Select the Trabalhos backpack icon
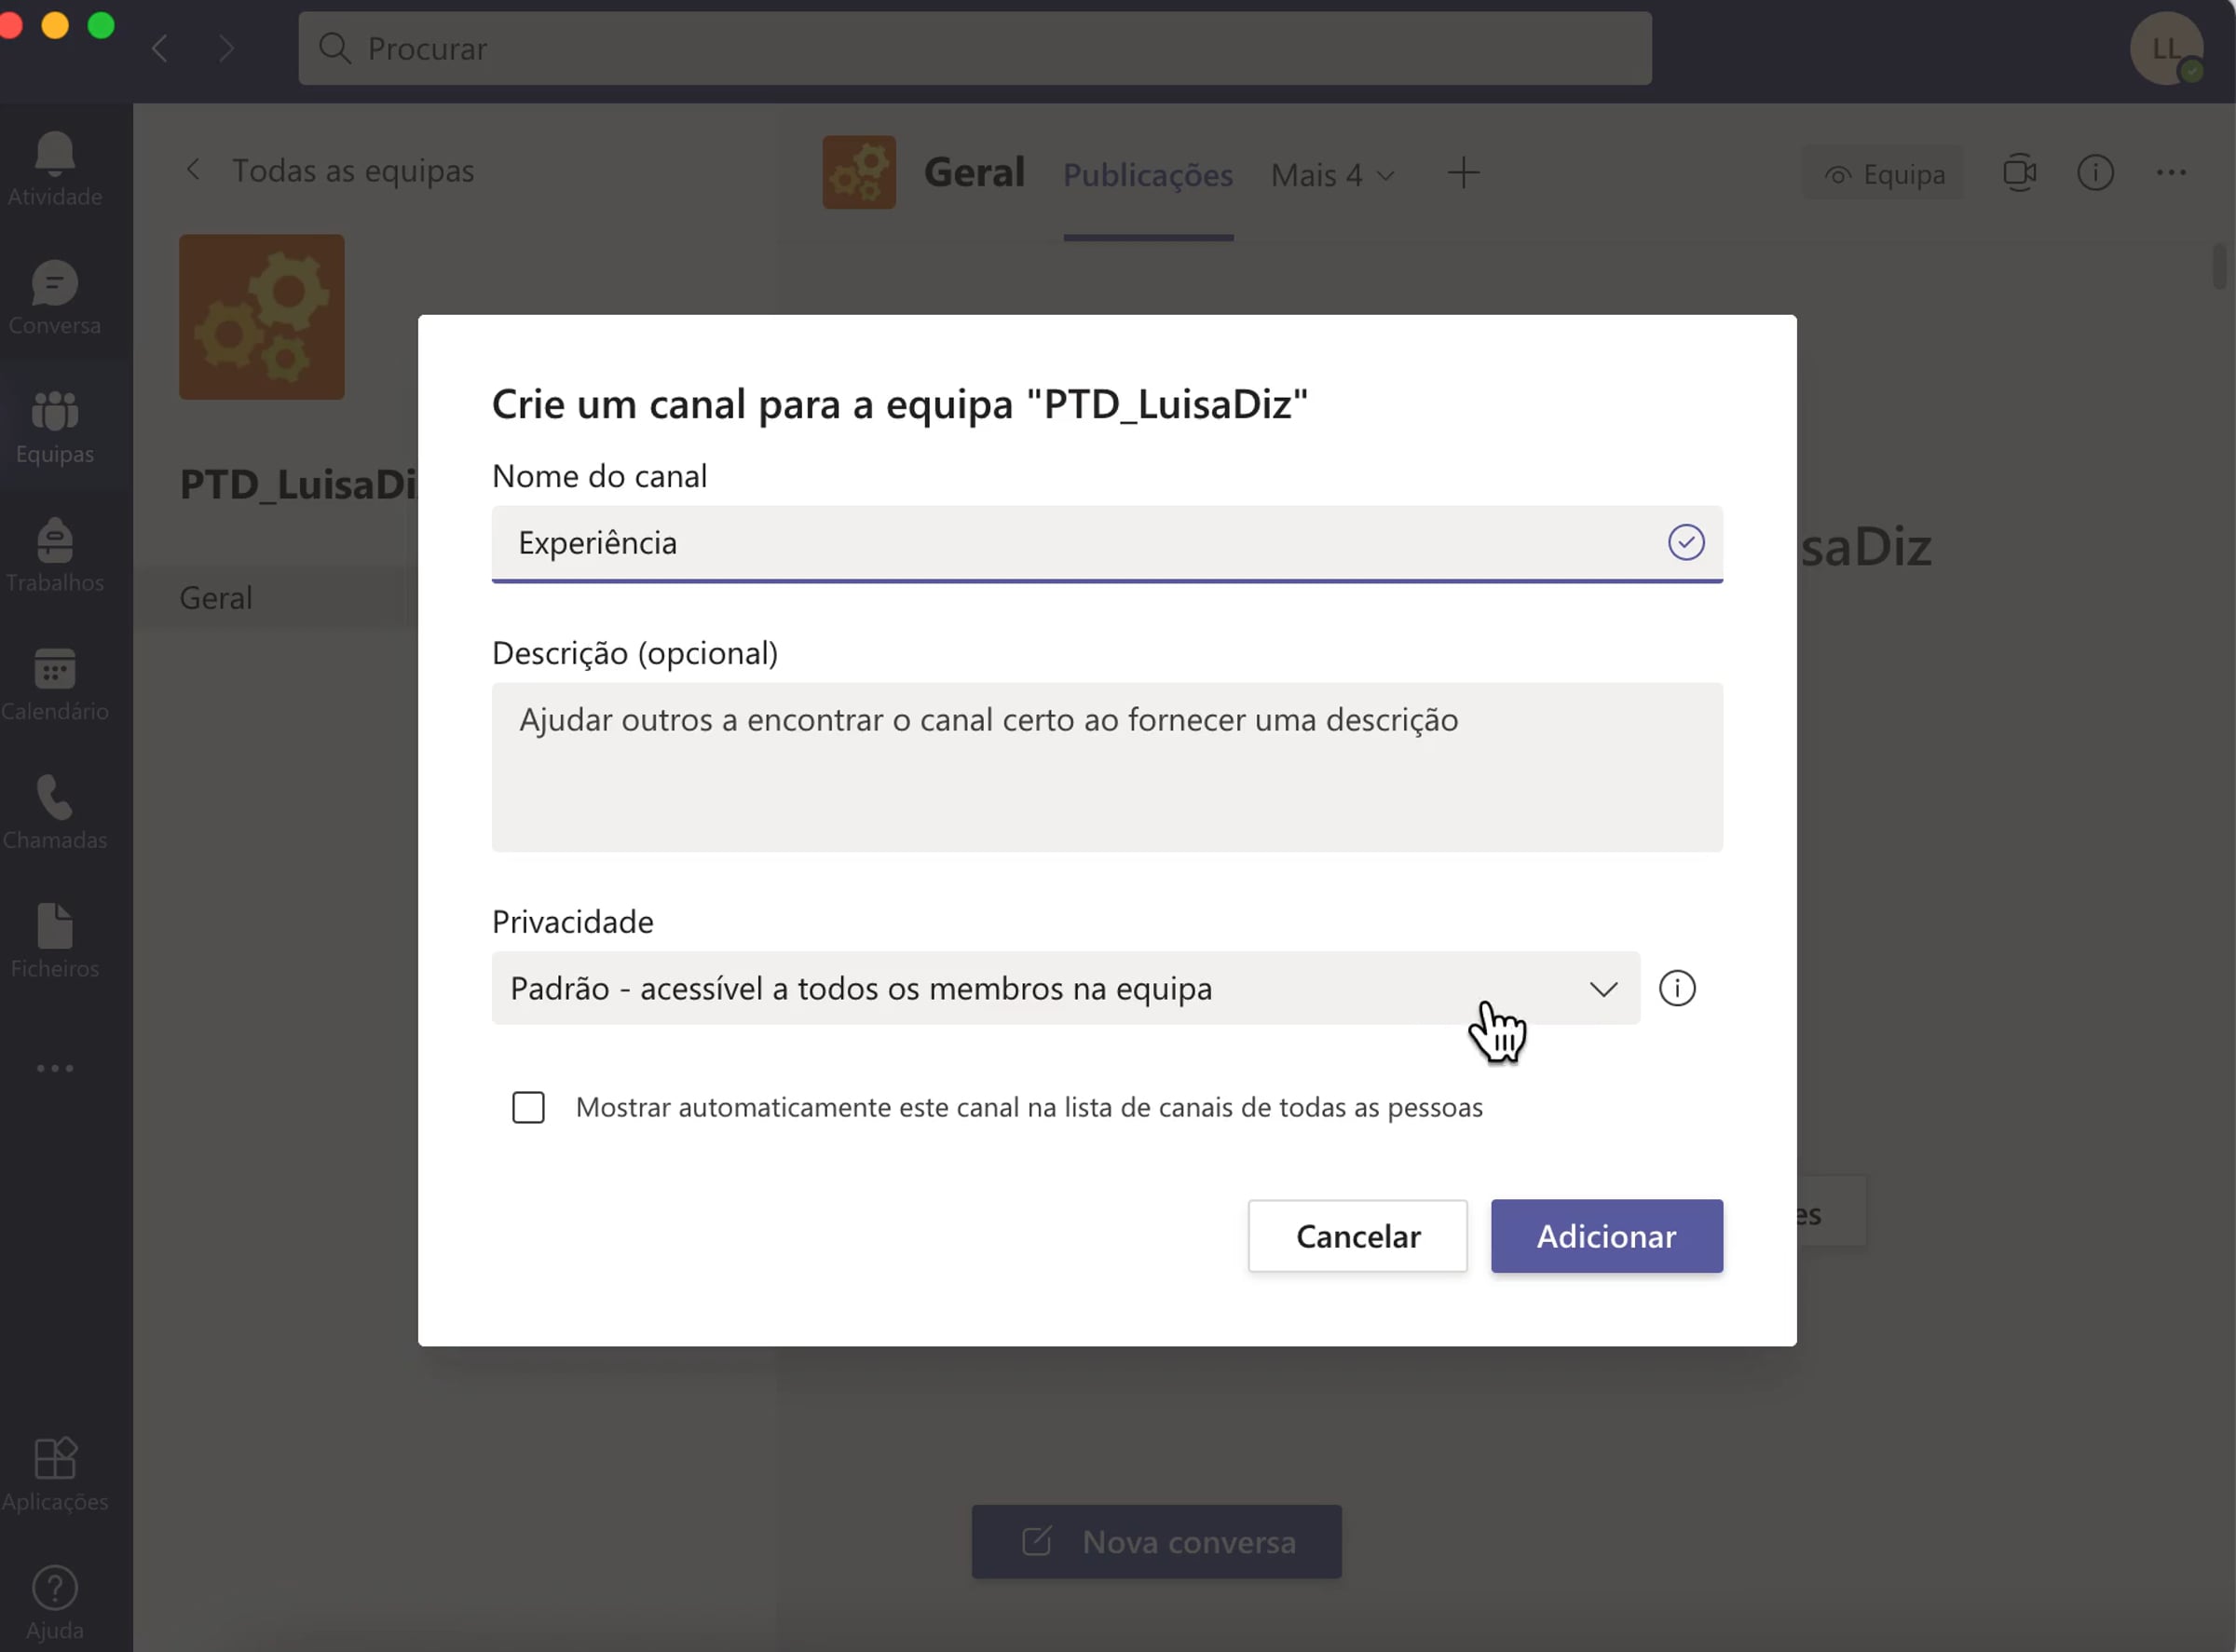Screen dimensions: 2236x1652 (x=55, y=542)
